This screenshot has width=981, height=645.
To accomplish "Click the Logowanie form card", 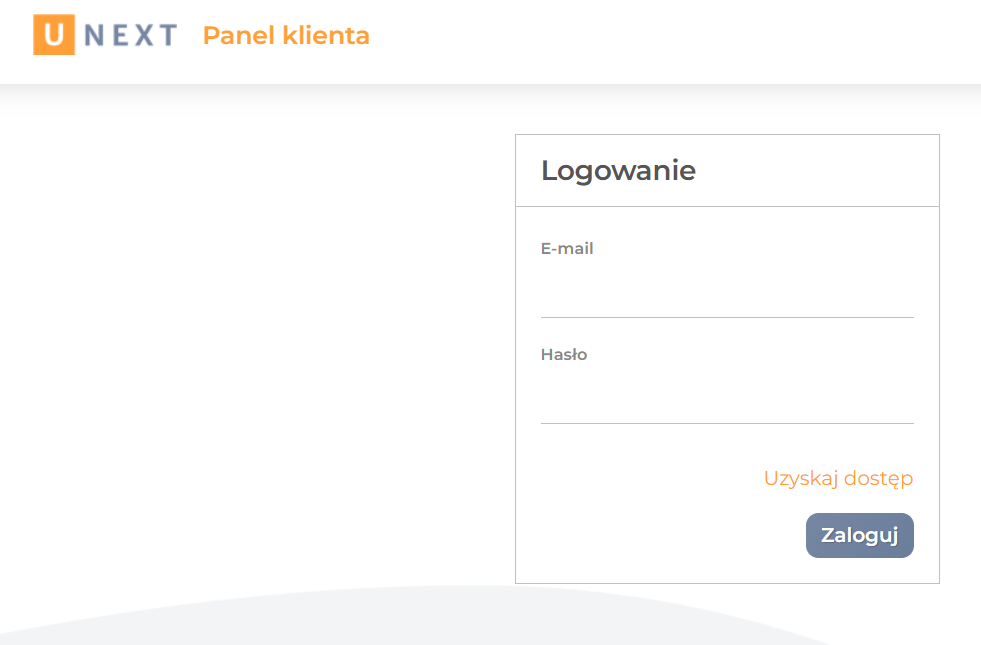I will tap(727, 360).
